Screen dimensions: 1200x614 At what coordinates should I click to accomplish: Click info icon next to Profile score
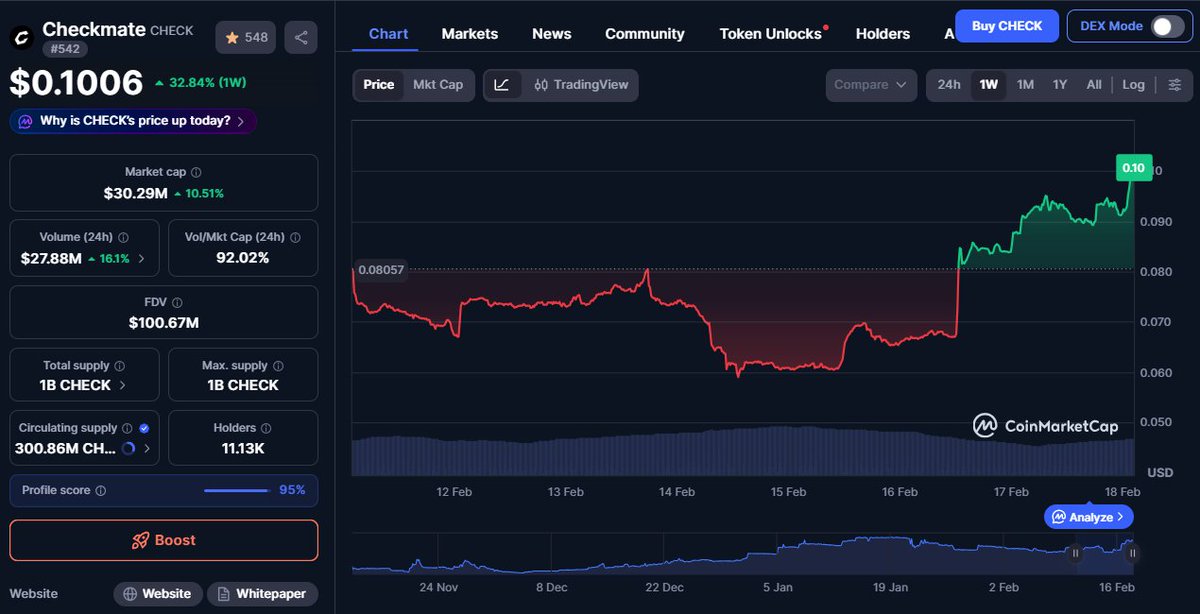100,491
